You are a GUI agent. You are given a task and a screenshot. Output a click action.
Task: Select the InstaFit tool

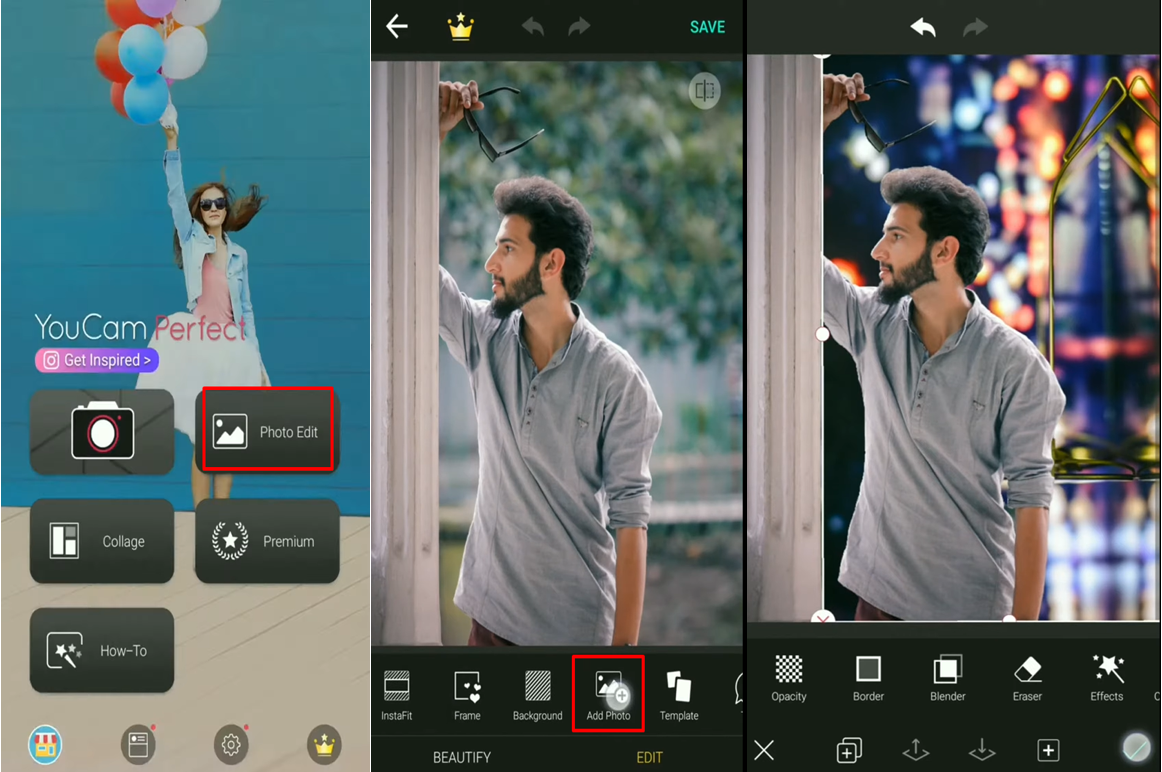(397, 694)
